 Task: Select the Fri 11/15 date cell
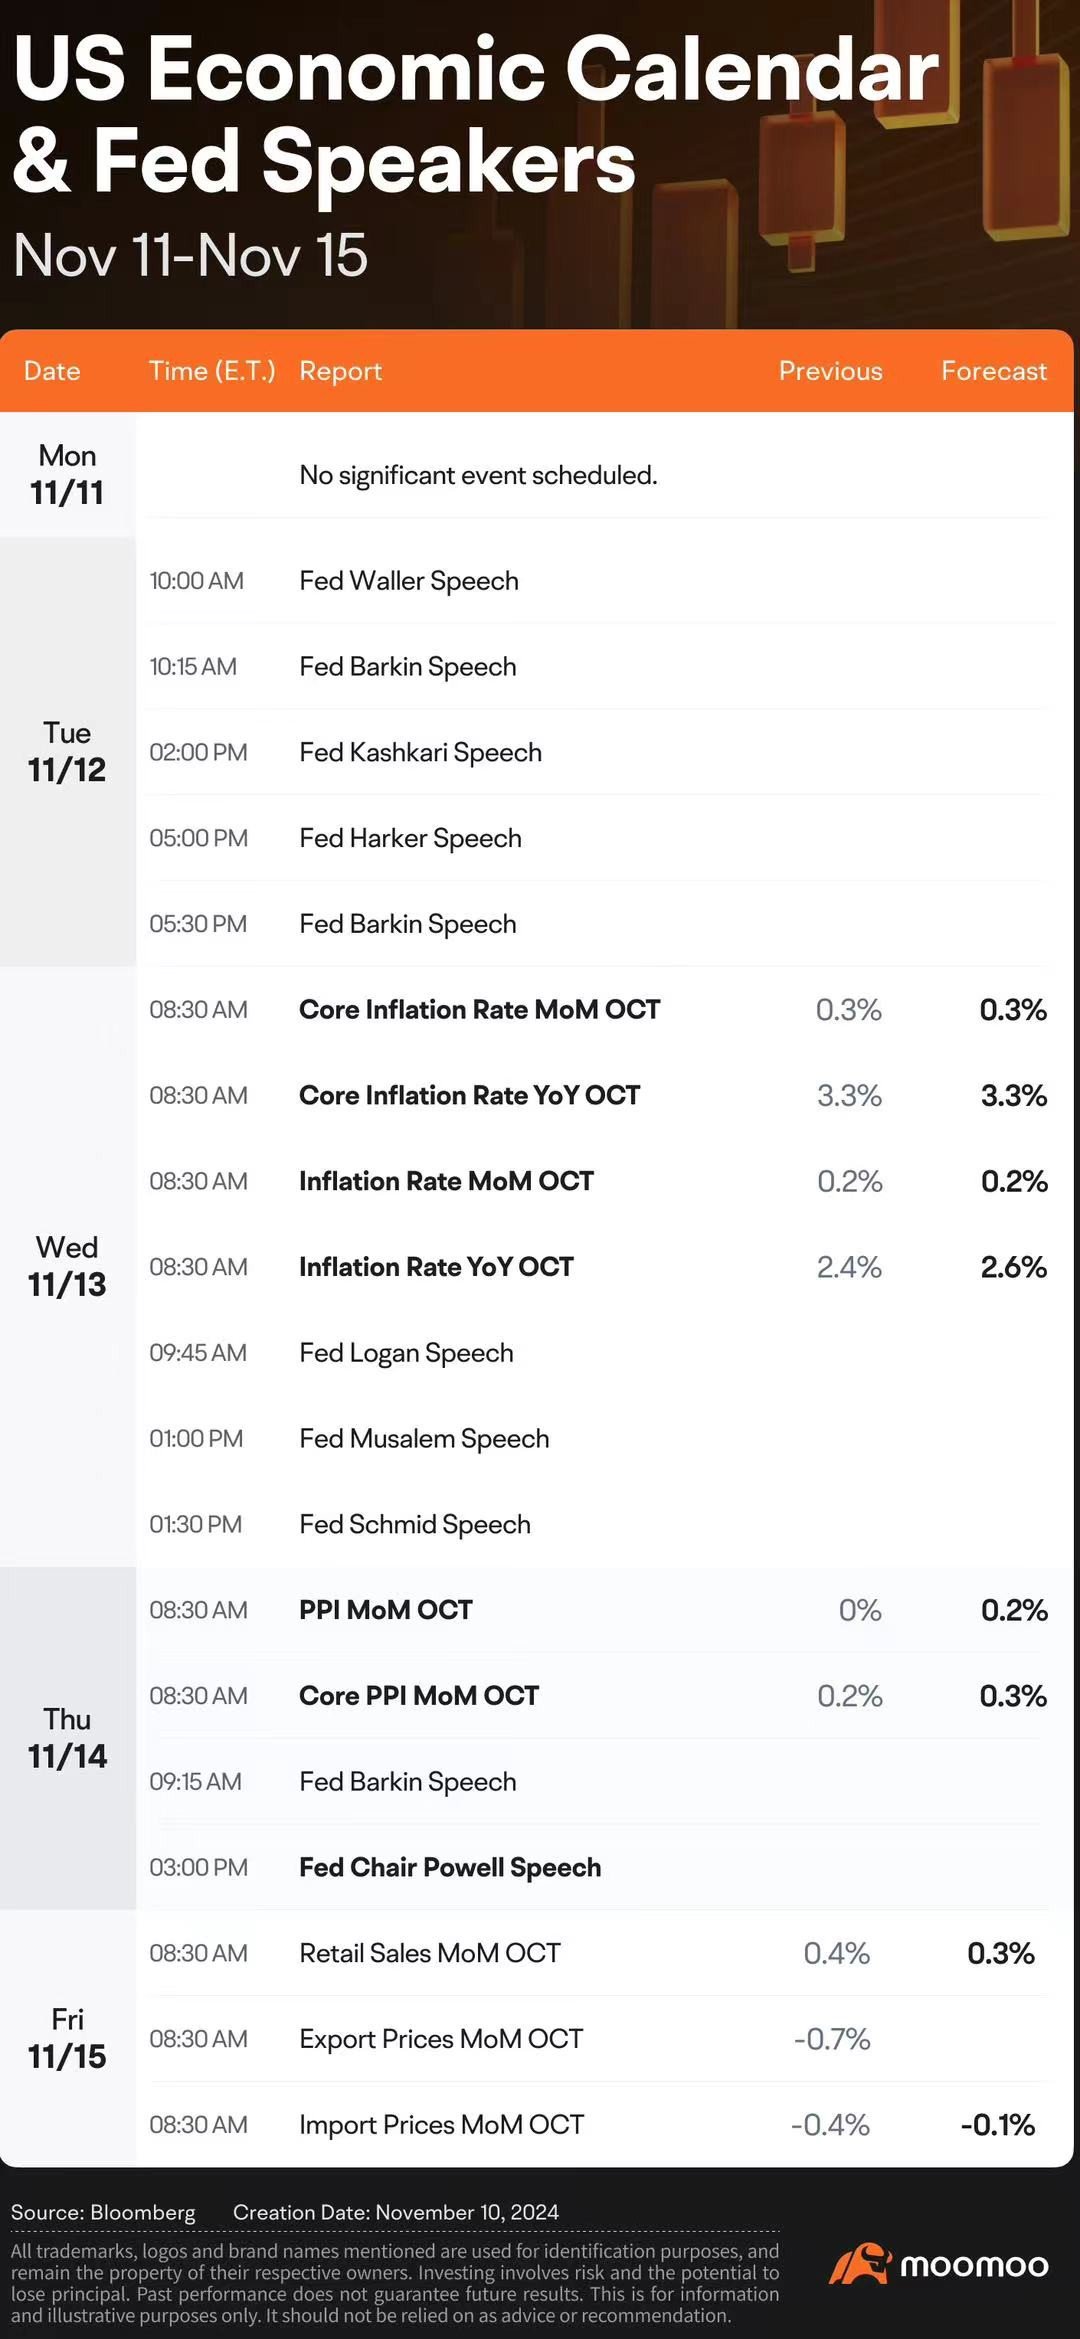[67, 2038]
